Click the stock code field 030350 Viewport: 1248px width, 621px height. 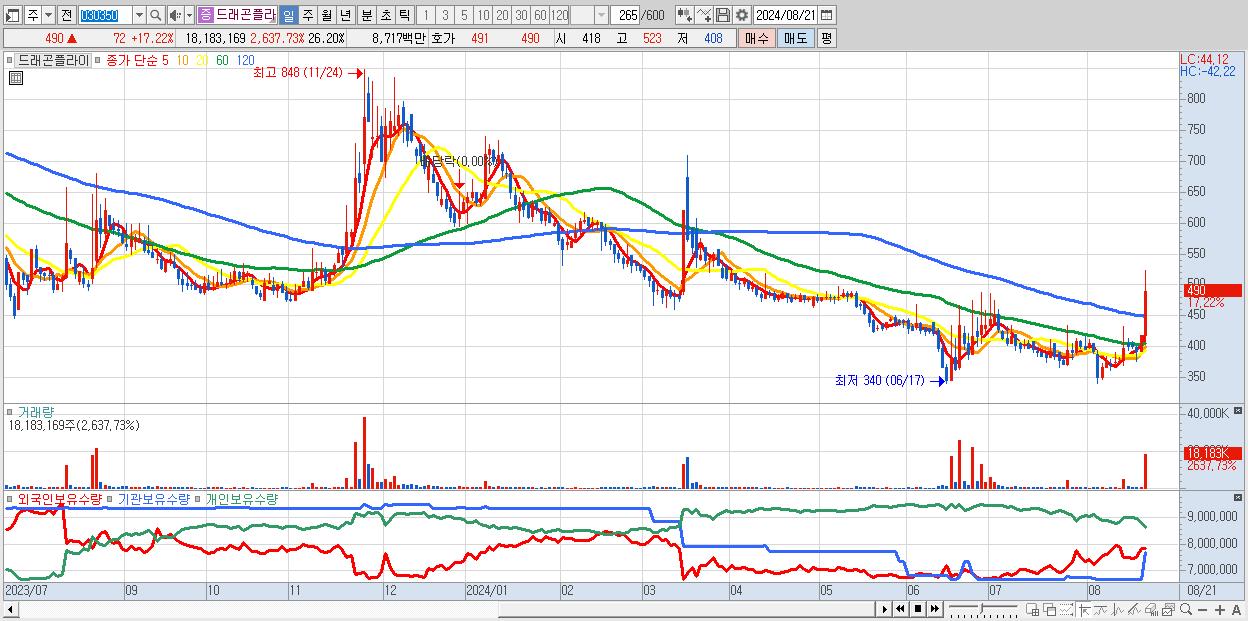pyautogui.click(x=105, y=15)
